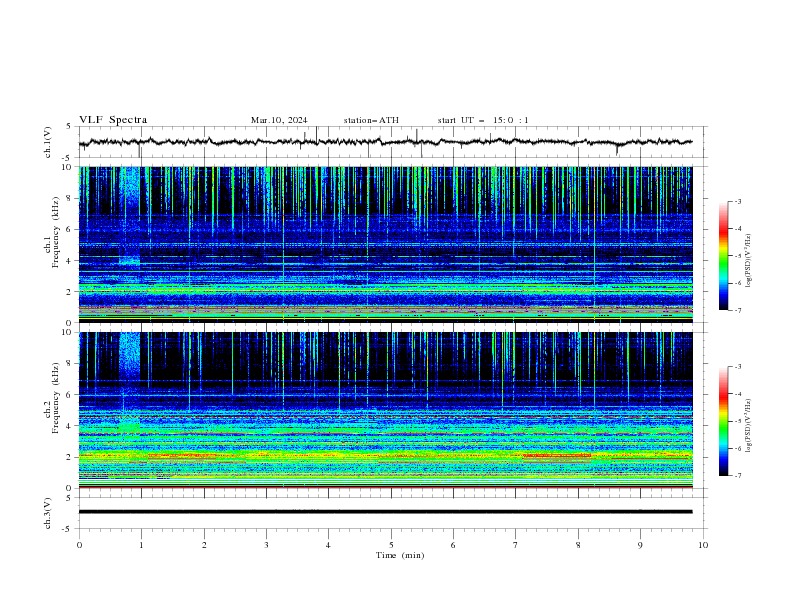Click the "Time (min)" x-axis label
The width and height of the screenshot is (792, 612).
coord(400,555)
